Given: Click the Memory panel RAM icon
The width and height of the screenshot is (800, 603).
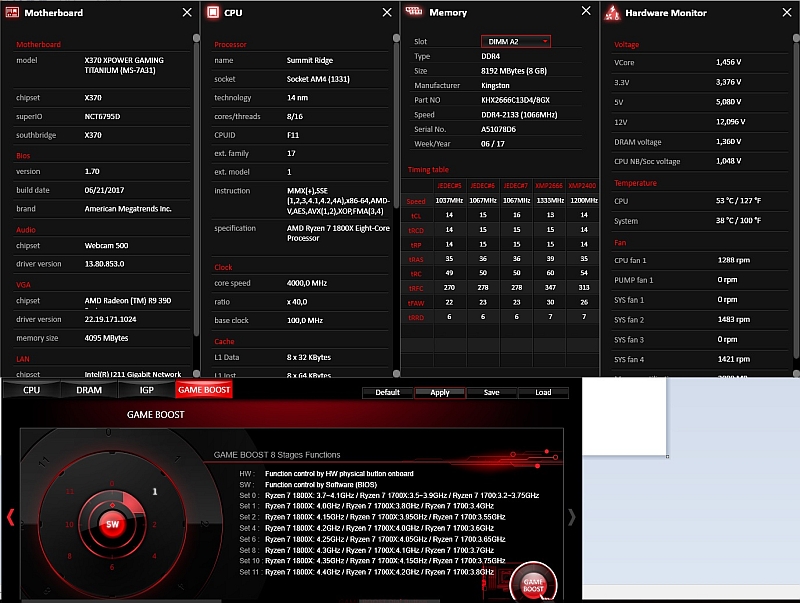Looking at the screenshot, I should 414,11.
